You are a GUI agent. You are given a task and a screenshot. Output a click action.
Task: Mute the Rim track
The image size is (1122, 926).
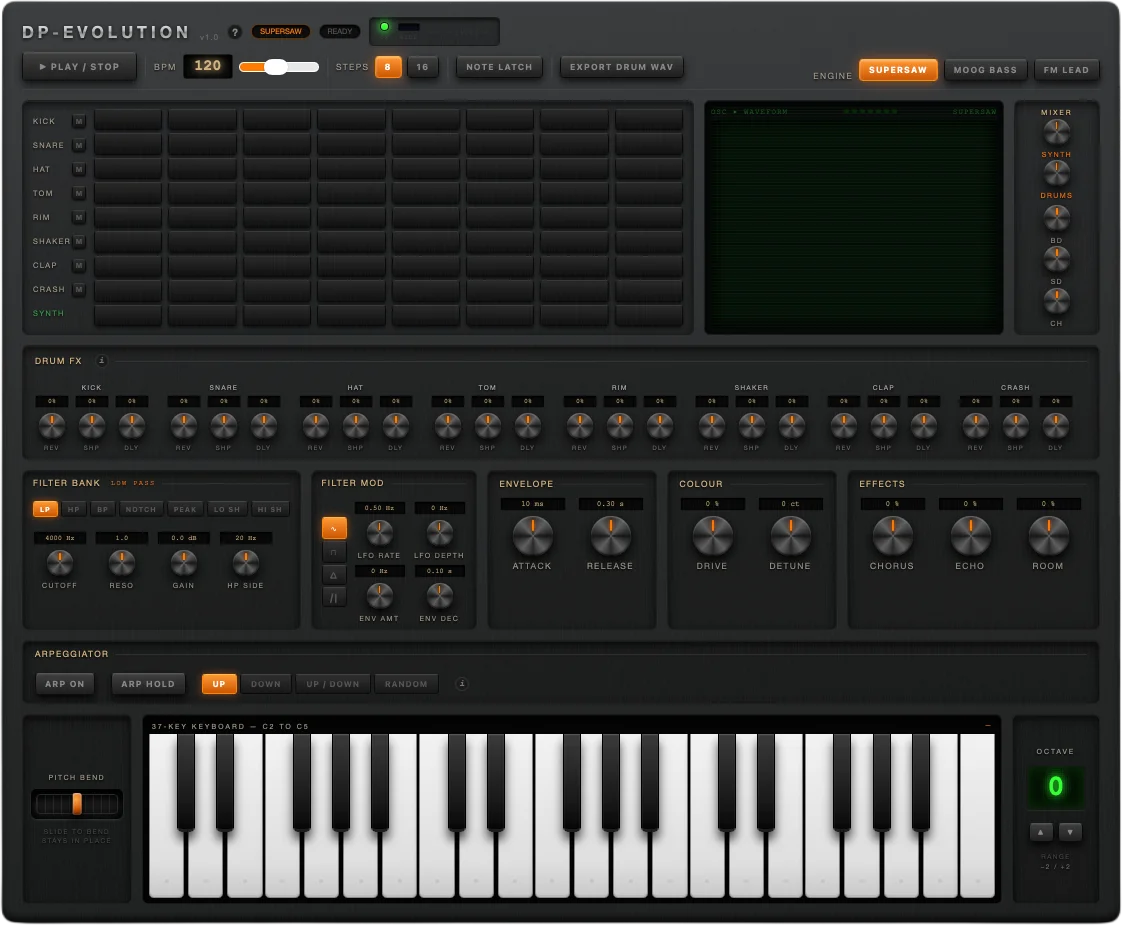tap(79, 217)
